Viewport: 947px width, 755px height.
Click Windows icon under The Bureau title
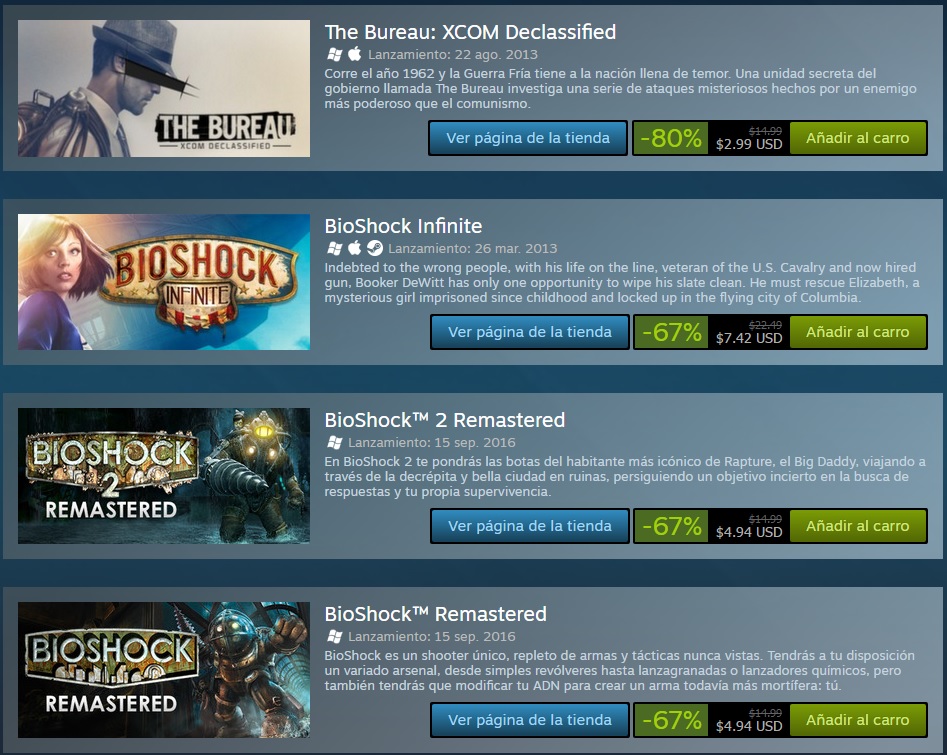334,54
